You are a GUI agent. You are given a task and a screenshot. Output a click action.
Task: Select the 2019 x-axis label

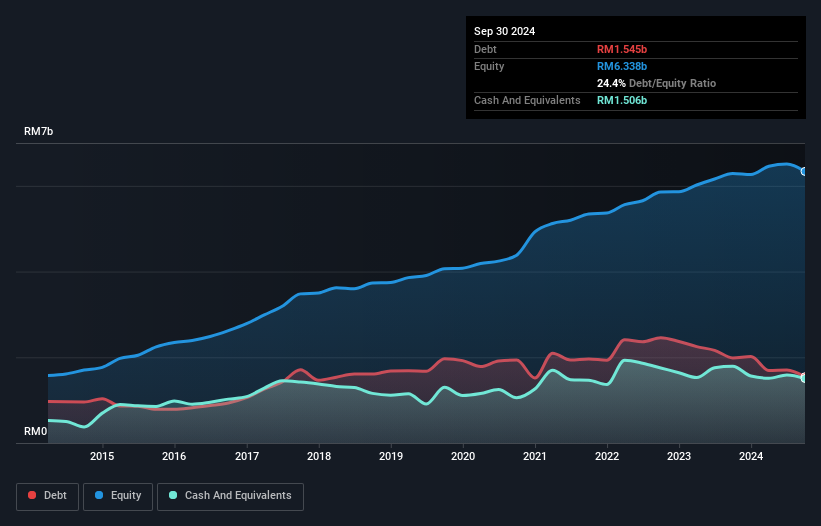[x=391, y=456]
